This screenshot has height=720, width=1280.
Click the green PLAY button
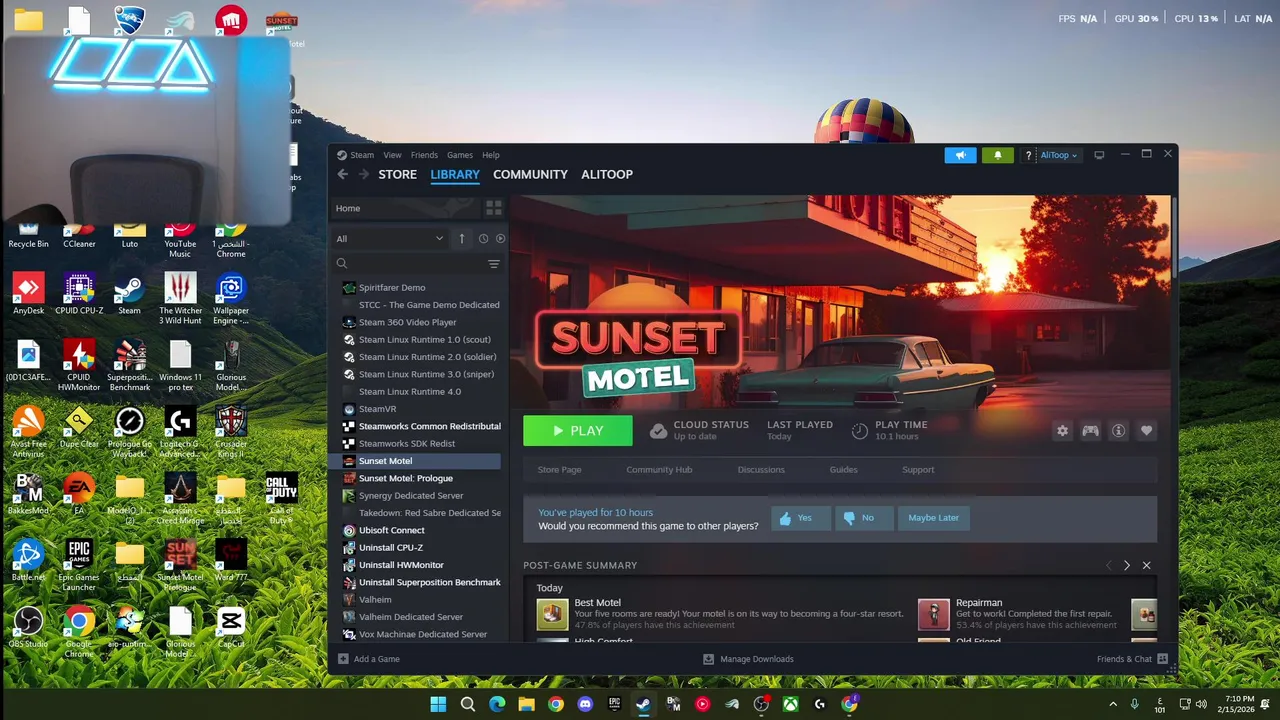click(578, 431)
